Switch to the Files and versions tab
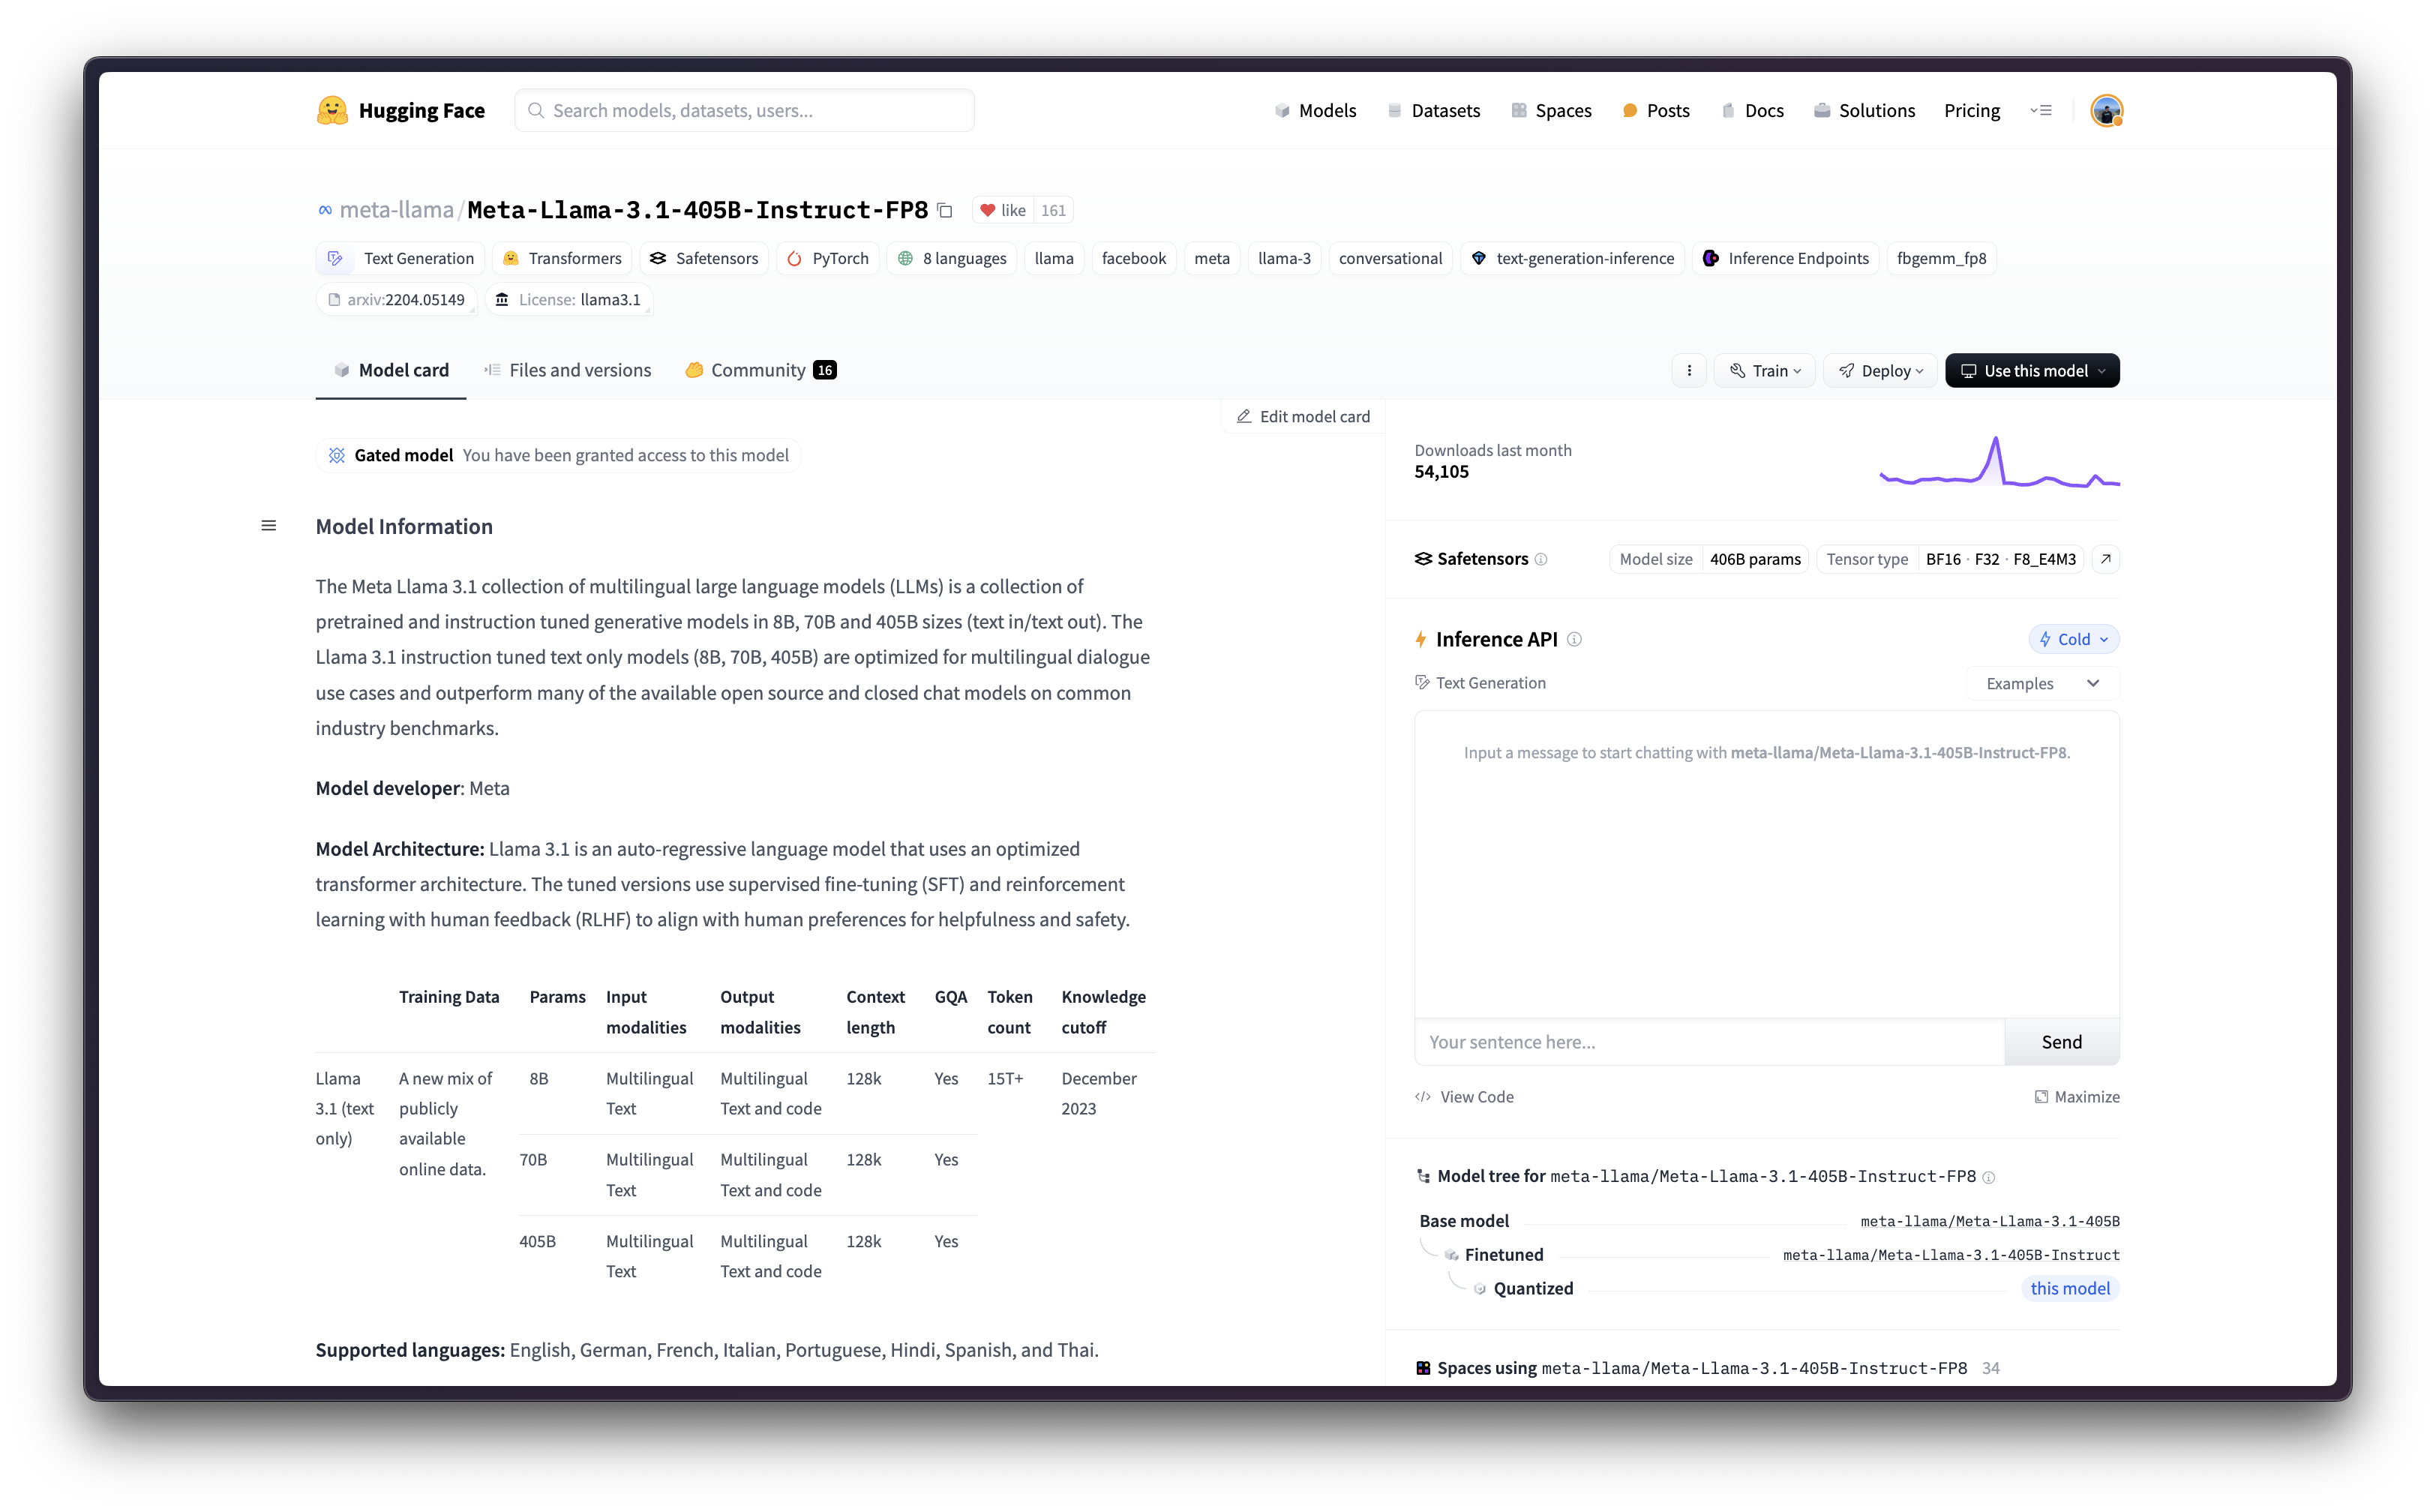This screenshot has width=2436, height=1512. click(568, 369)
